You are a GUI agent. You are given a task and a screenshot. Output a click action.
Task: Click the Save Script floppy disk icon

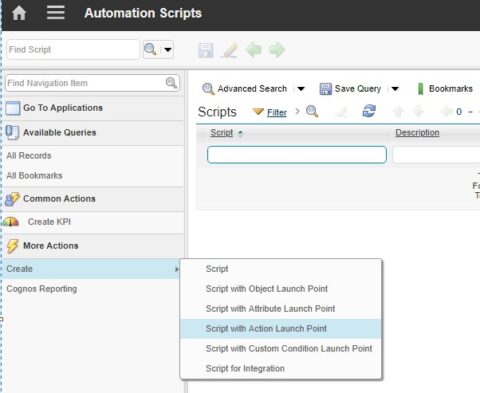[x=206, y=50]
